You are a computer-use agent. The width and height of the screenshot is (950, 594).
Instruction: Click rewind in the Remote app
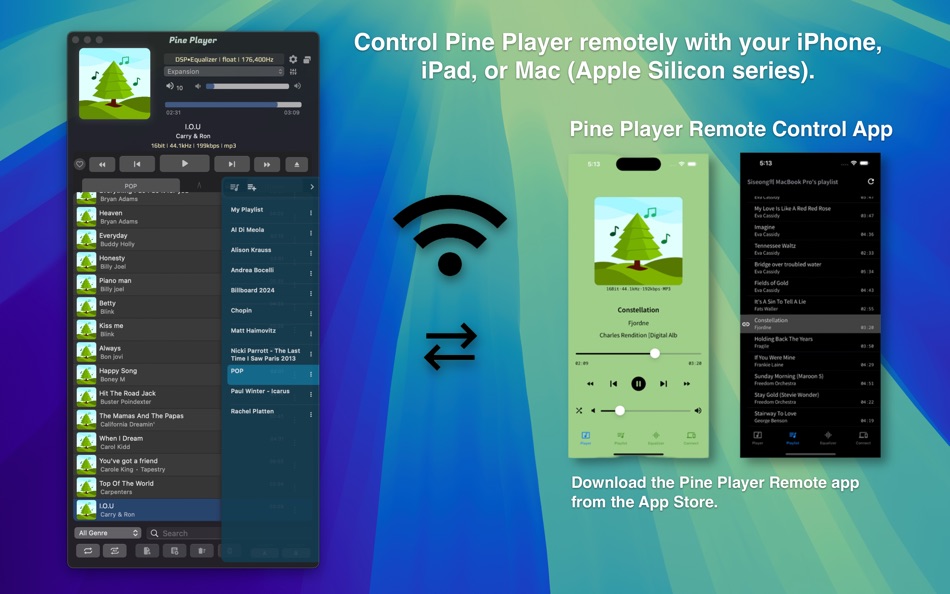[x=590, y=384]
